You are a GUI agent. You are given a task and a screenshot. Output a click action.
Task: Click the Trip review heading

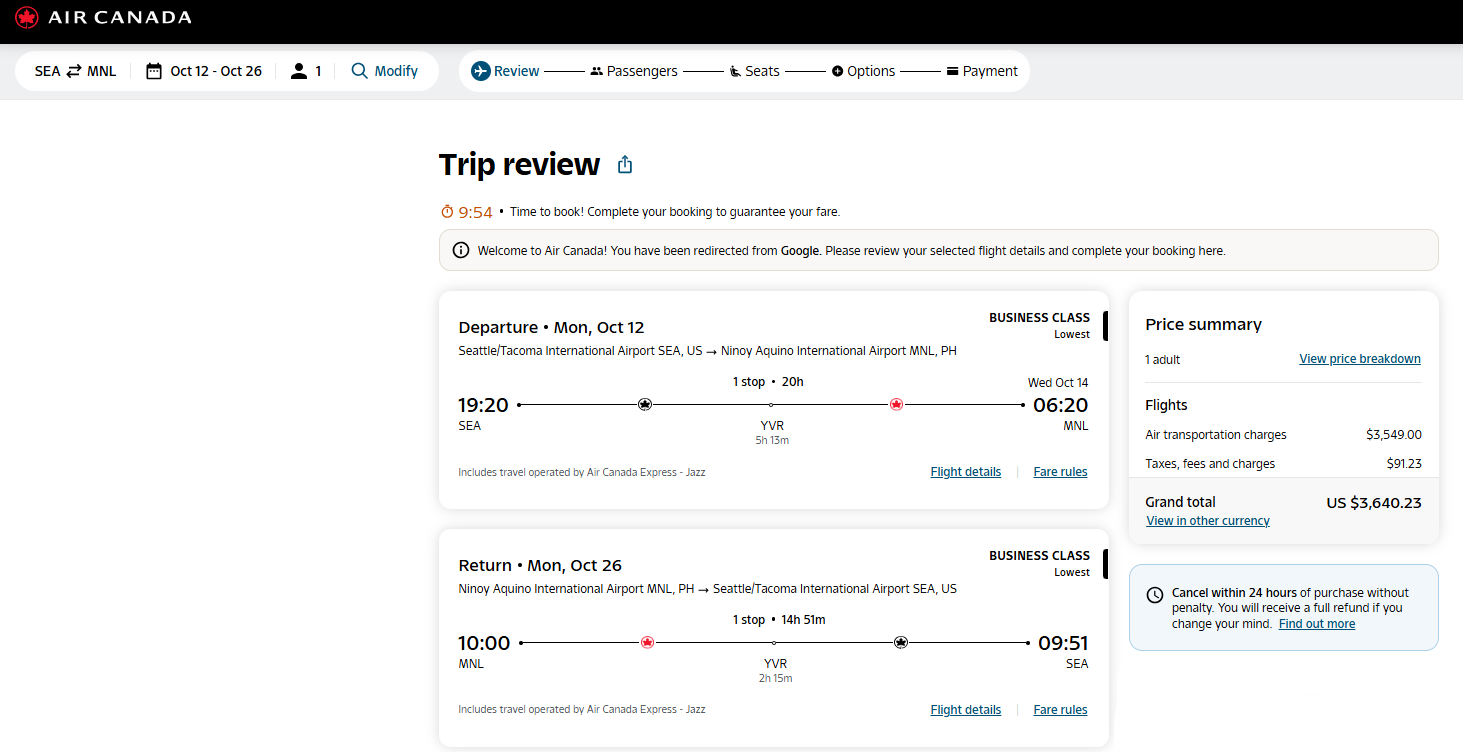coord(519,164)
